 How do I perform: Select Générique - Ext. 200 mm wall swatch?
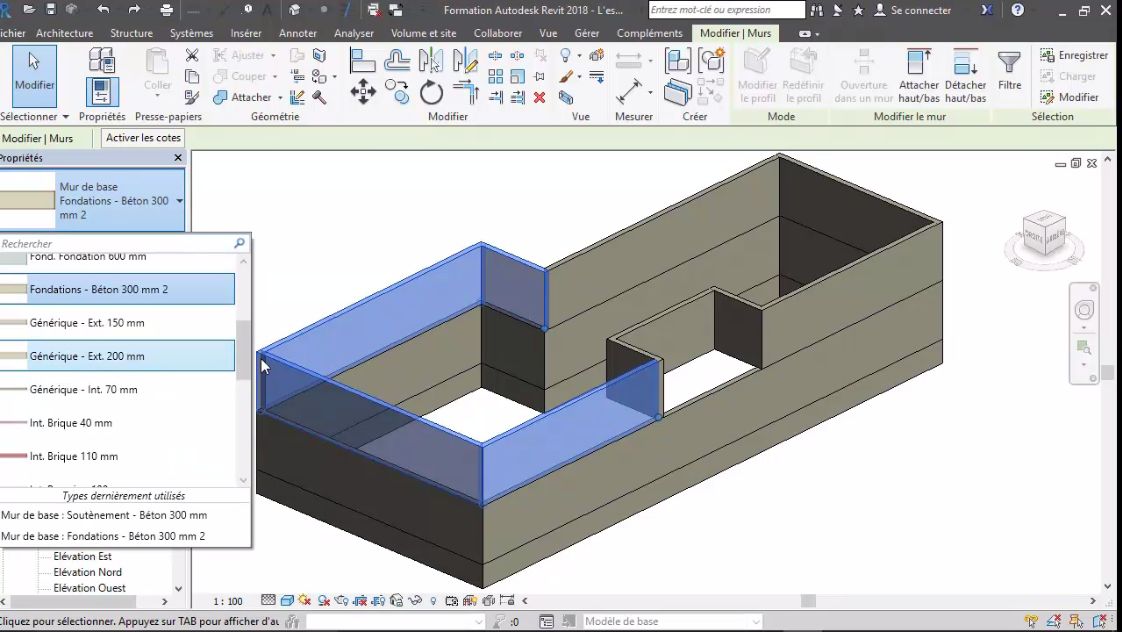click(x=14, y=356)
